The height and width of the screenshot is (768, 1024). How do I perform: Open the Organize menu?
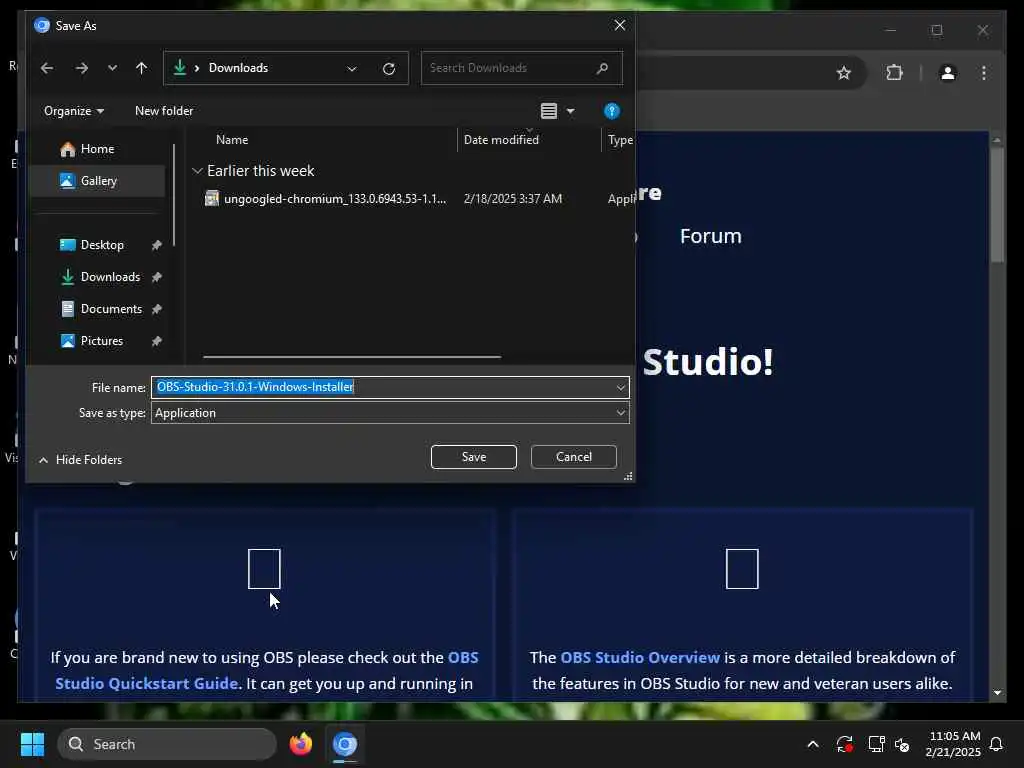[x=74, y=111]
